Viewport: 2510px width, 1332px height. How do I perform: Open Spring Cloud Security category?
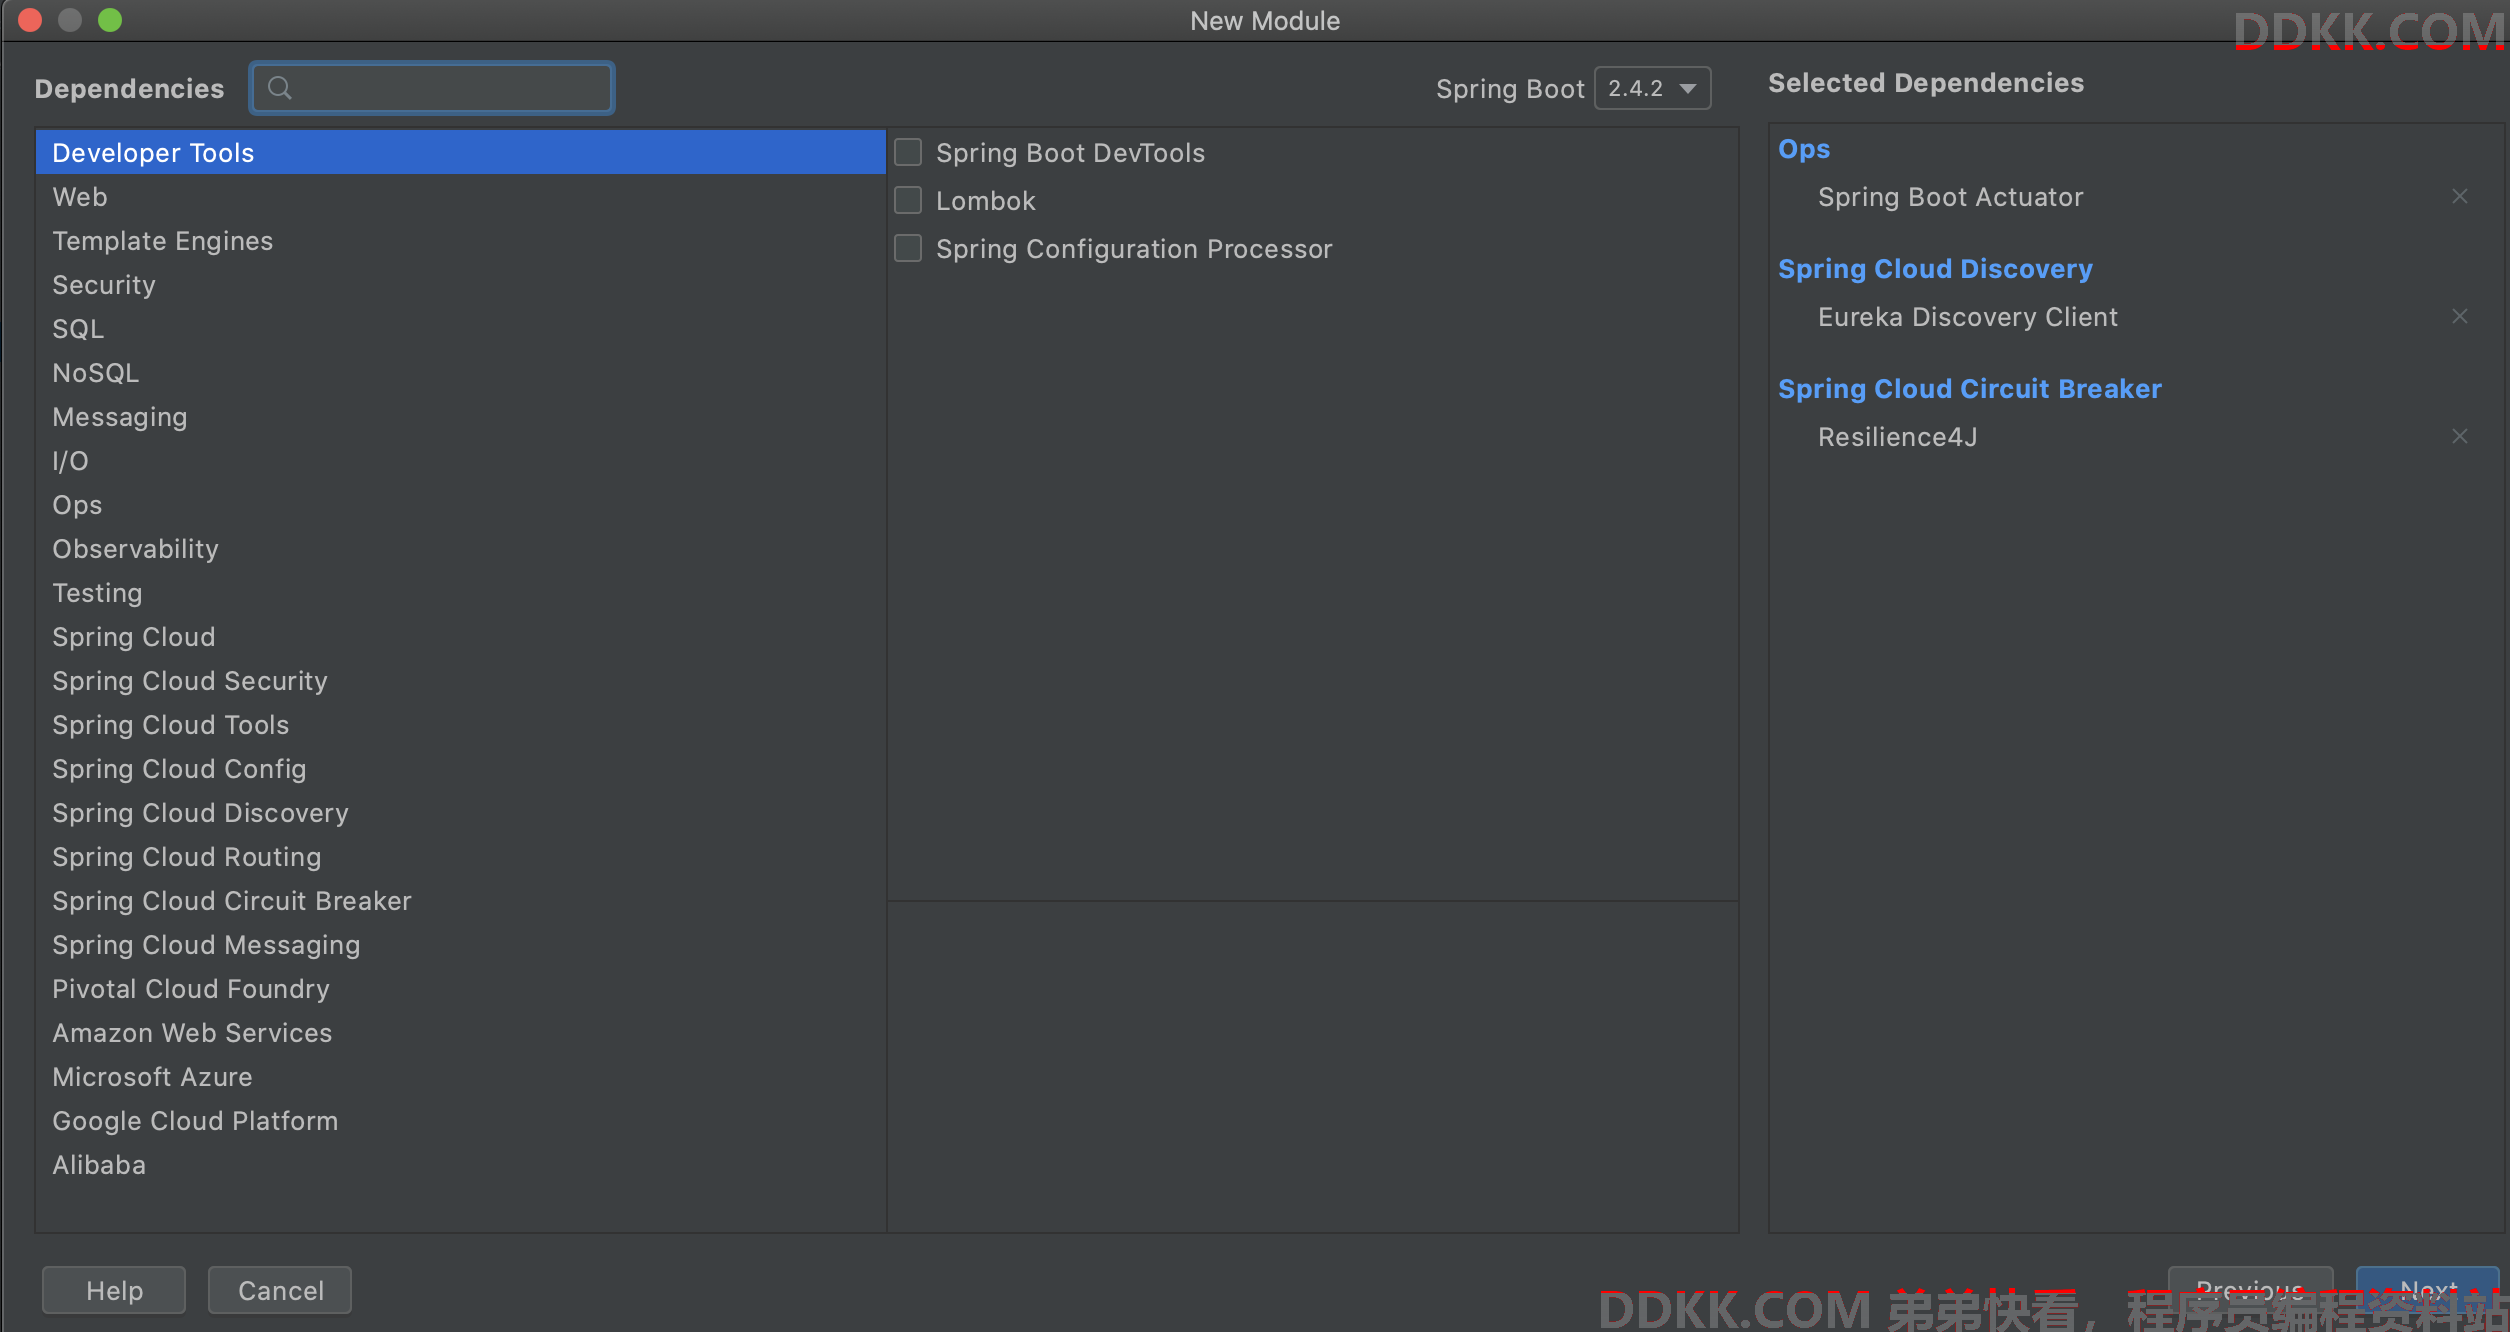(x=461, y=680)
